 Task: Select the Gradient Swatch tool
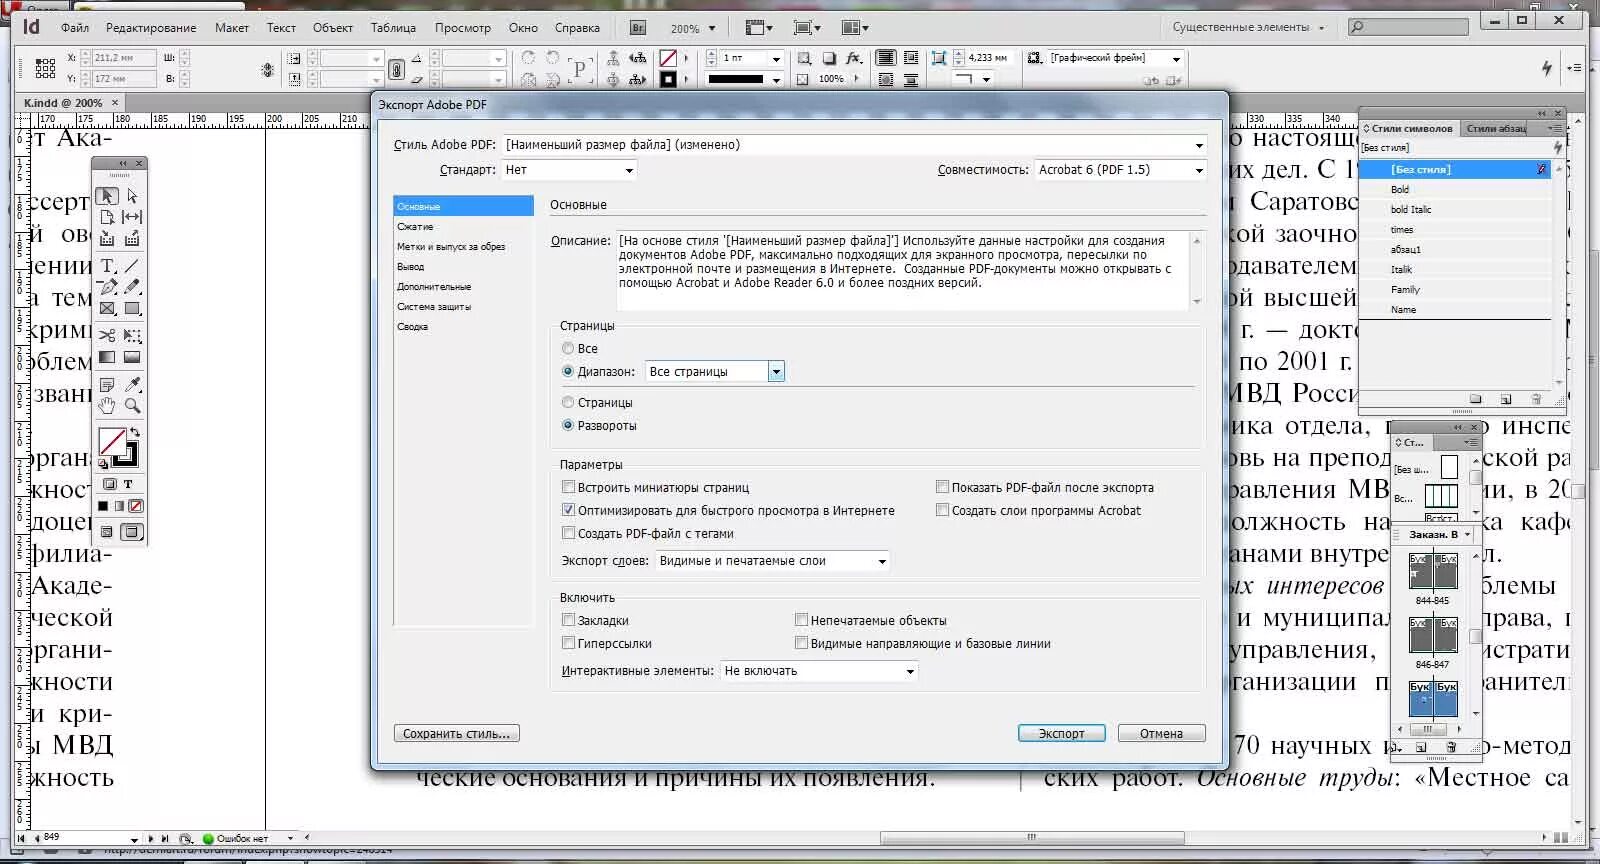coord(107,357)
